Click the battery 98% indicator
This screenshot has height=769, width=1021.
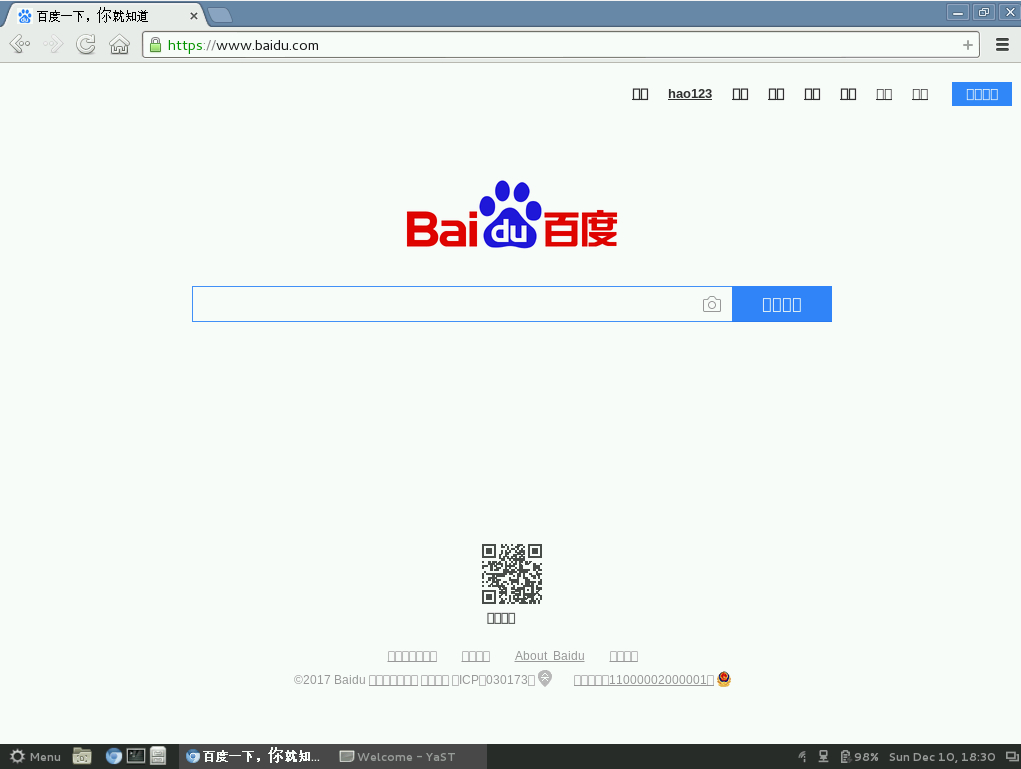[x=859, y=757]
